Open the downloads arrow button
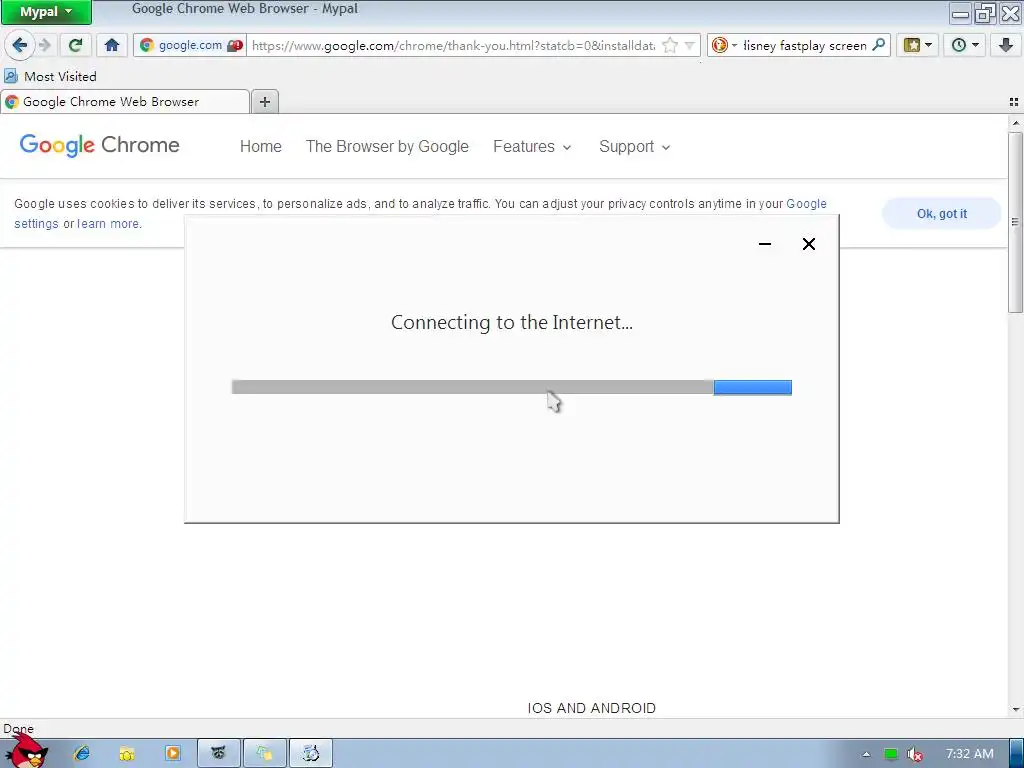 pos(1006,45)
